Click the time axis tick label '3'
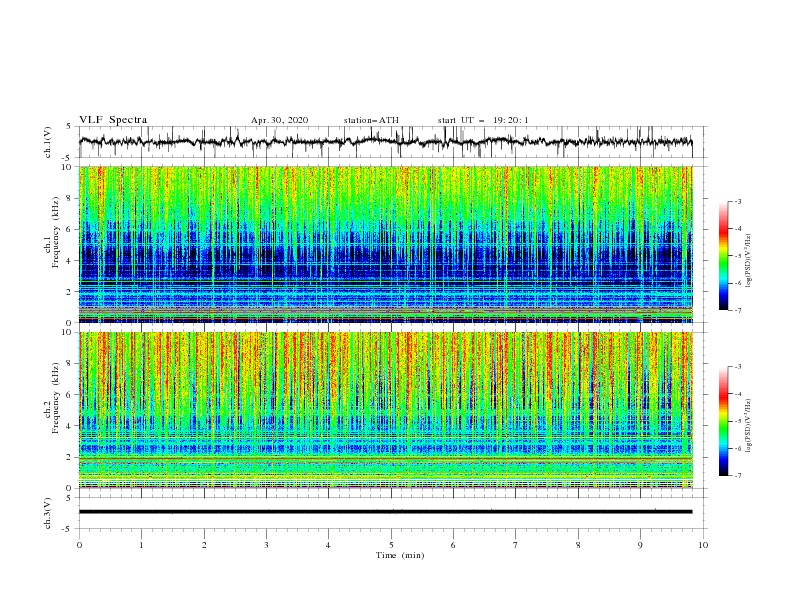This screenshot has width=792, height=612. point(266,545)
